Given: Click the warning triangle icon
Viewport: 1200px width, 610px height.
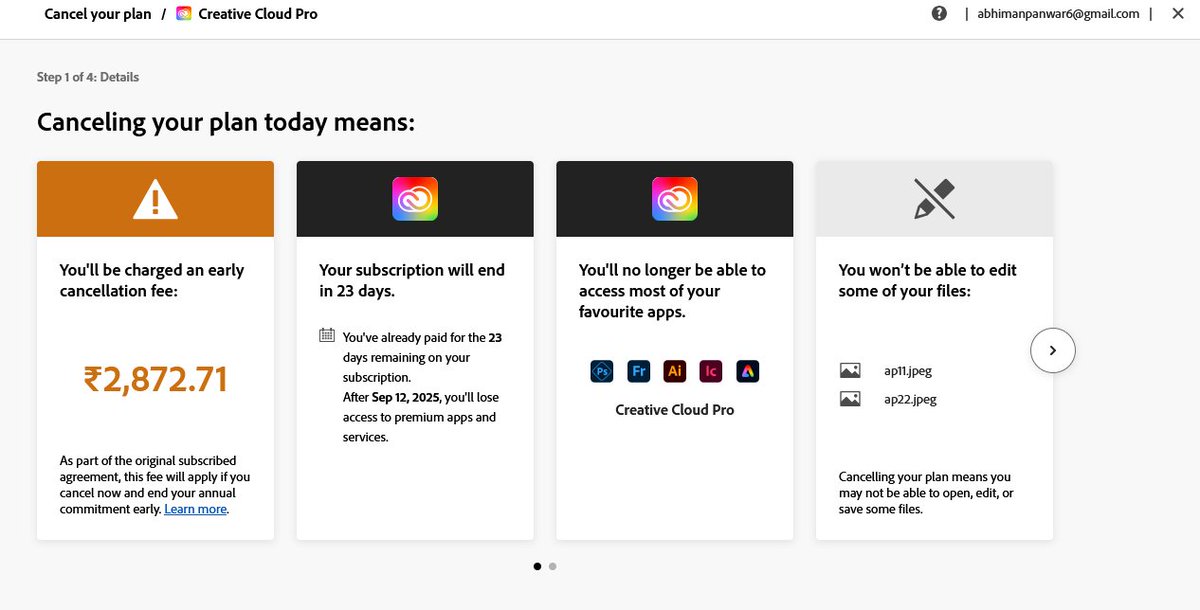Looking at the screenshot, I should click(155, 199).
